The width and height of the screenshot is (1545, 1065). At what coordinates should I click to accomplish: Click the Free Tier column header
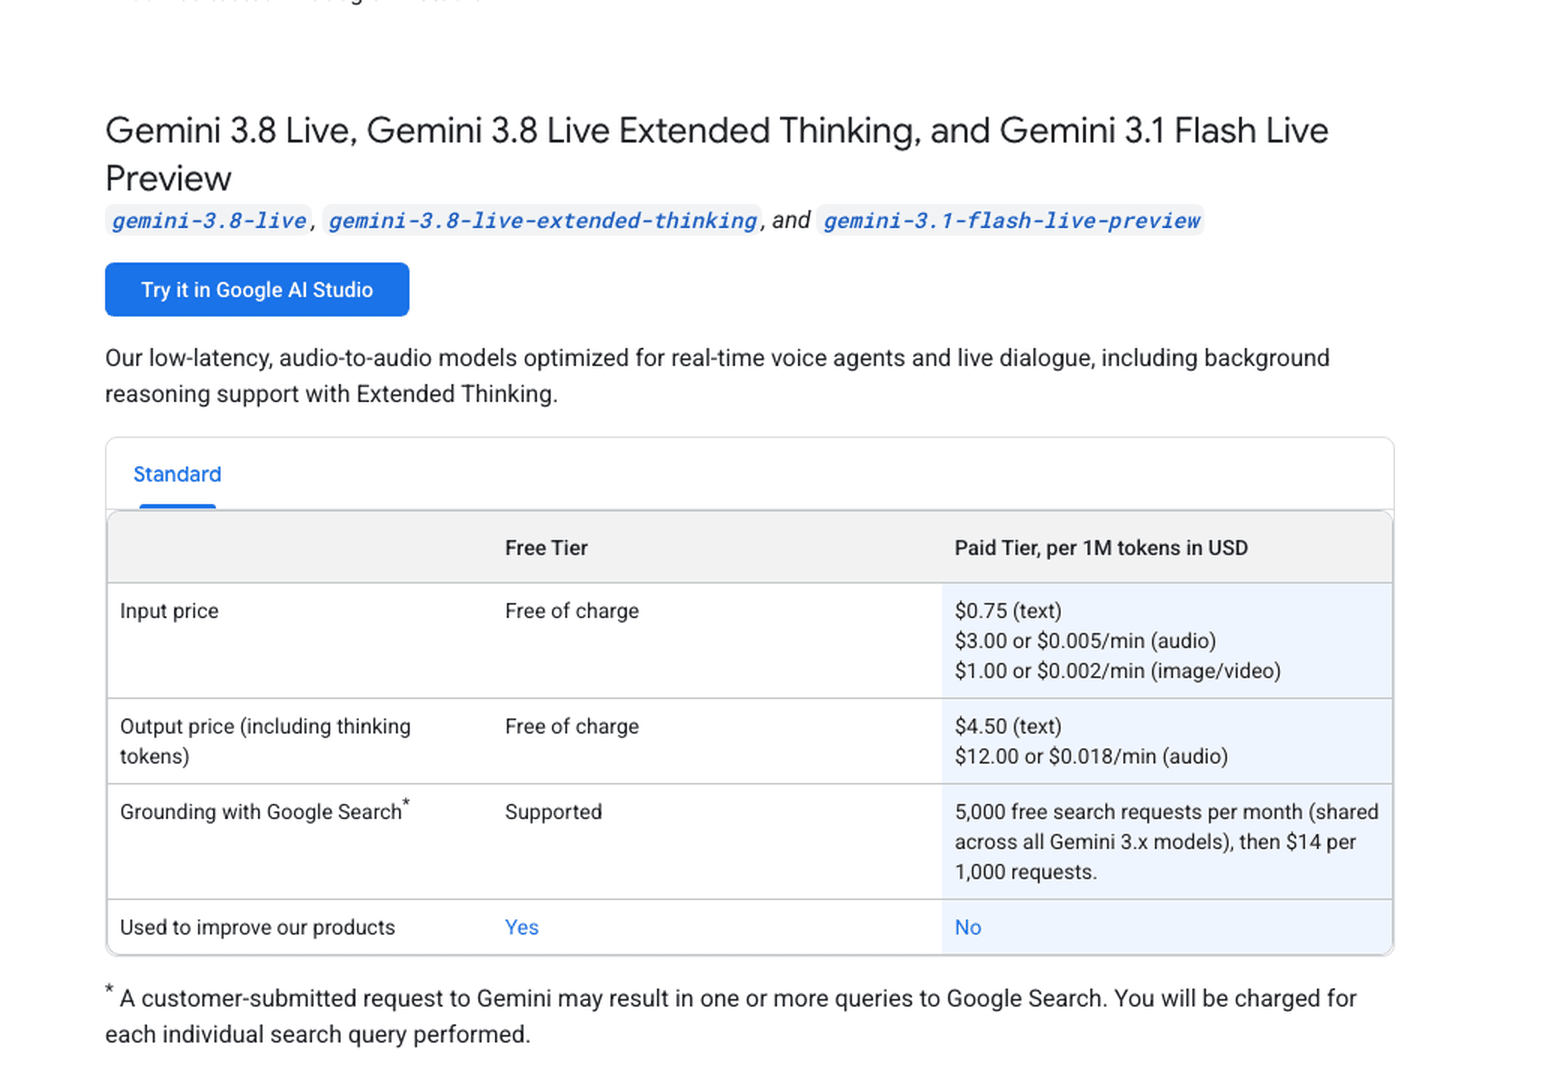546,548
